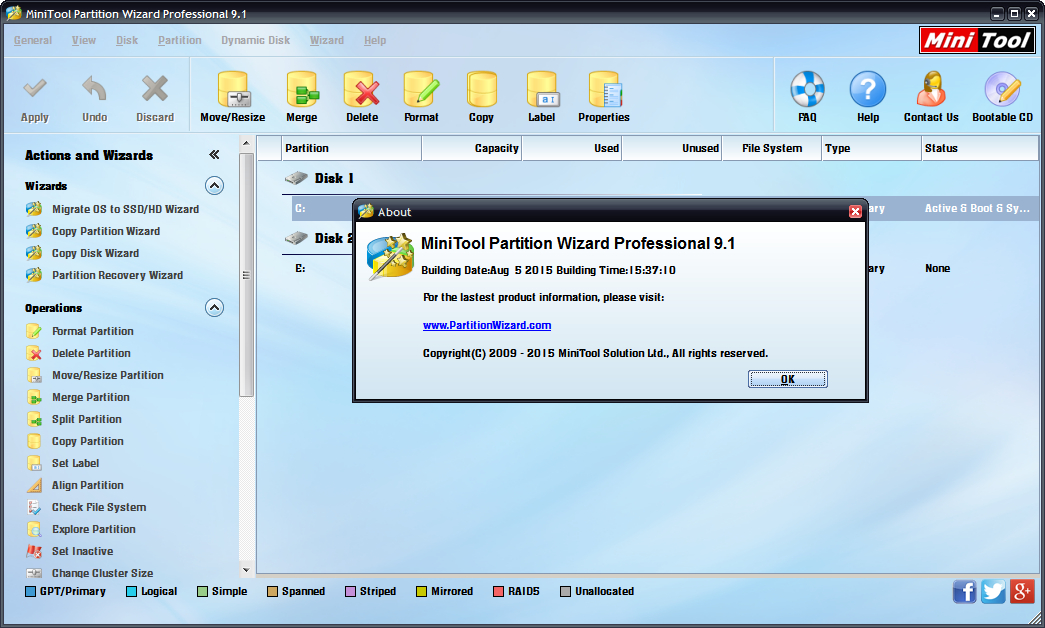Screen dimensions: 1045x628
Task: Click the Properties toolbar icon
Action: [604, 91]
